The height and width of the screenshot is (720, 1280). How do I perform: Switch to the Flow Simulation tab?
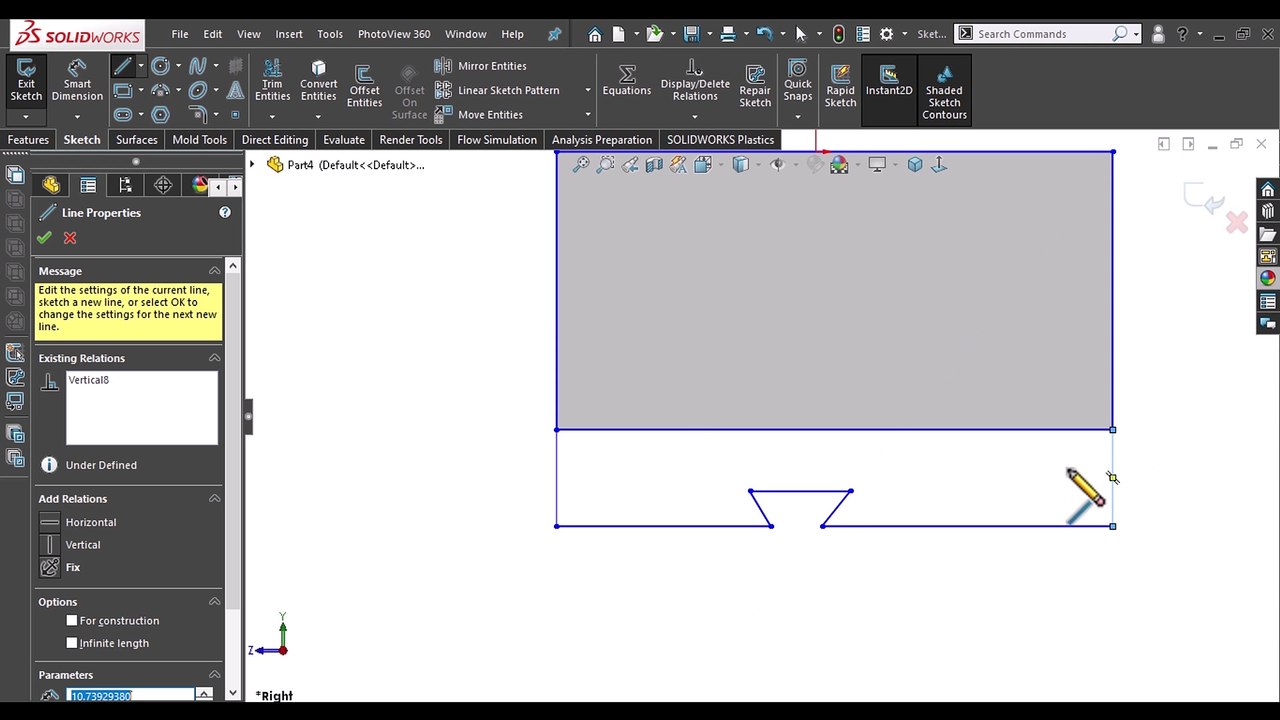pyautogui.click(x=497, y=140)
